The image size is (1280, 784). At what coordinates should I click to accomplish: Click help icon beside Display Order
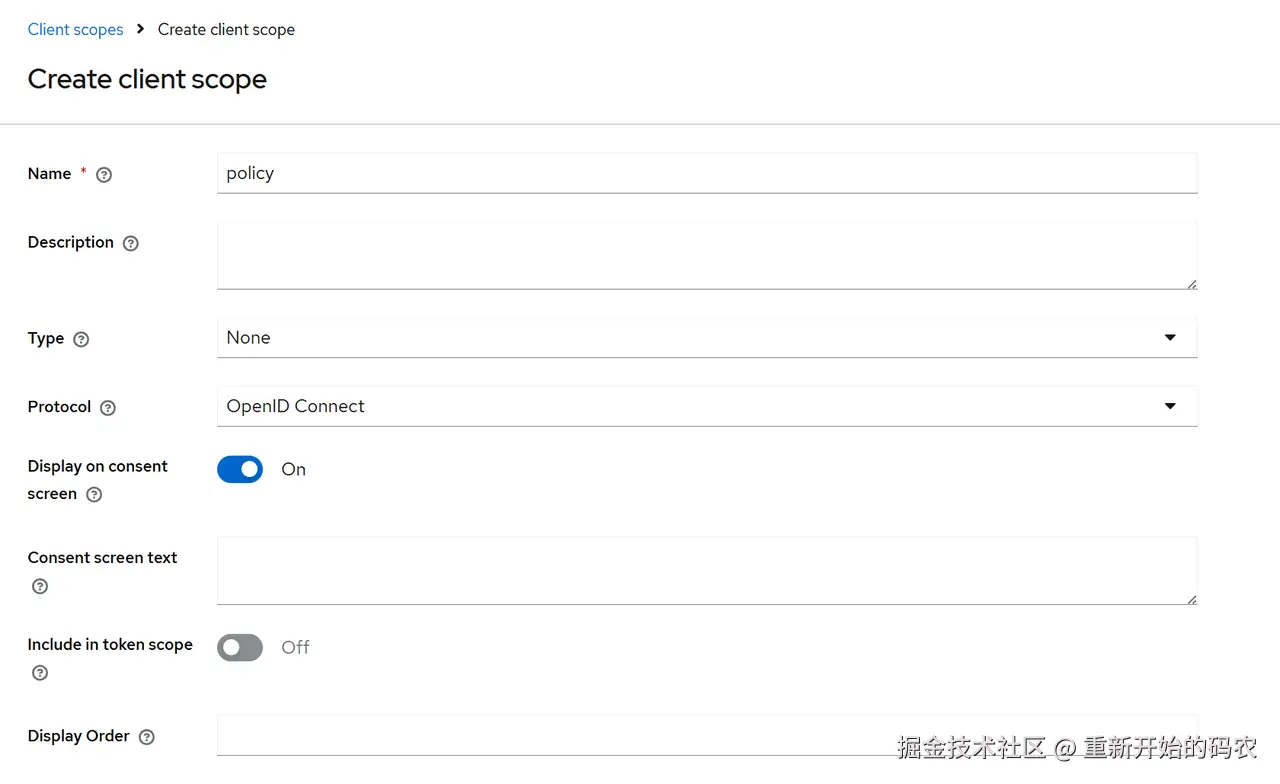147,737
